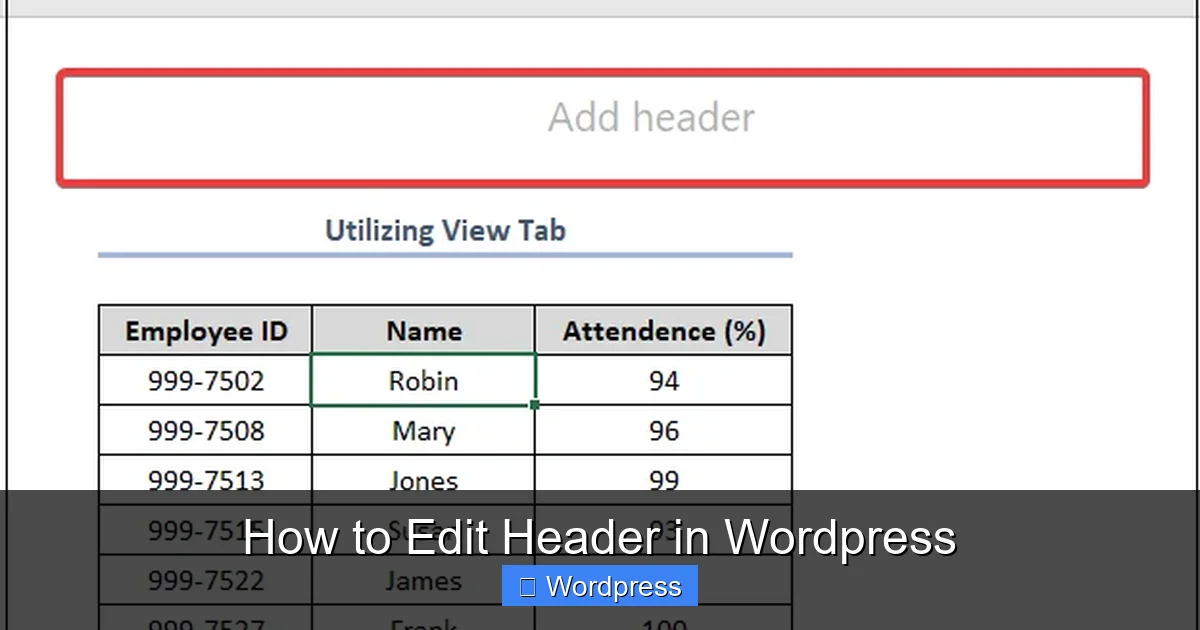Select the cell showing James
1200x630 pixels.
[x=423, y=580]
